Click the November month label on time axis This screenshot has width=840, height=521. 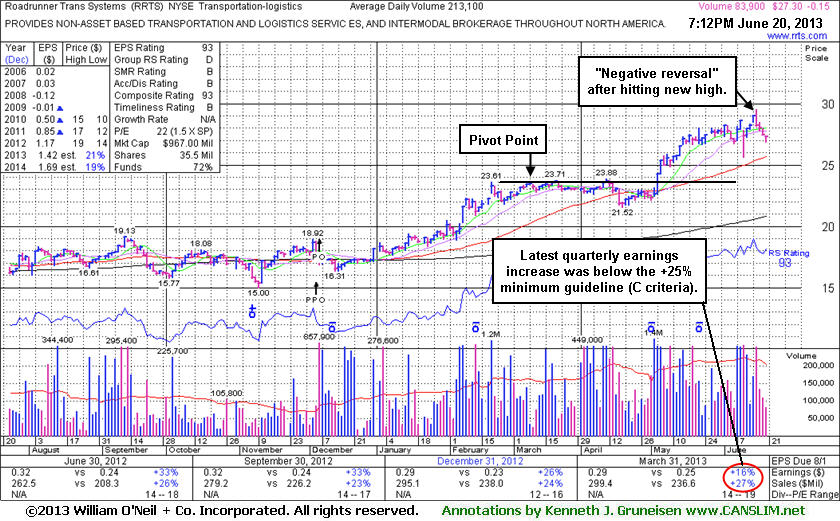click(261, 450)
